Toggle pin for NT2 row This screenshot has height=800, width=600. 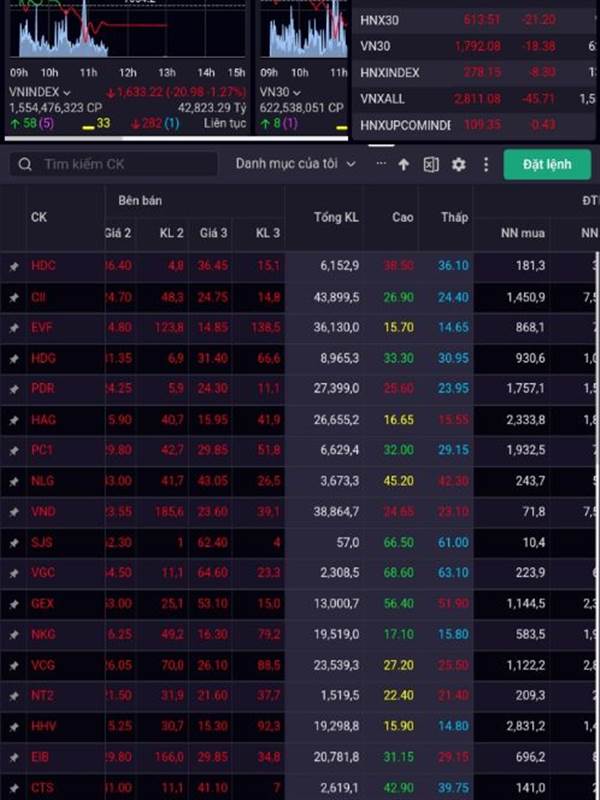point(14,696)
